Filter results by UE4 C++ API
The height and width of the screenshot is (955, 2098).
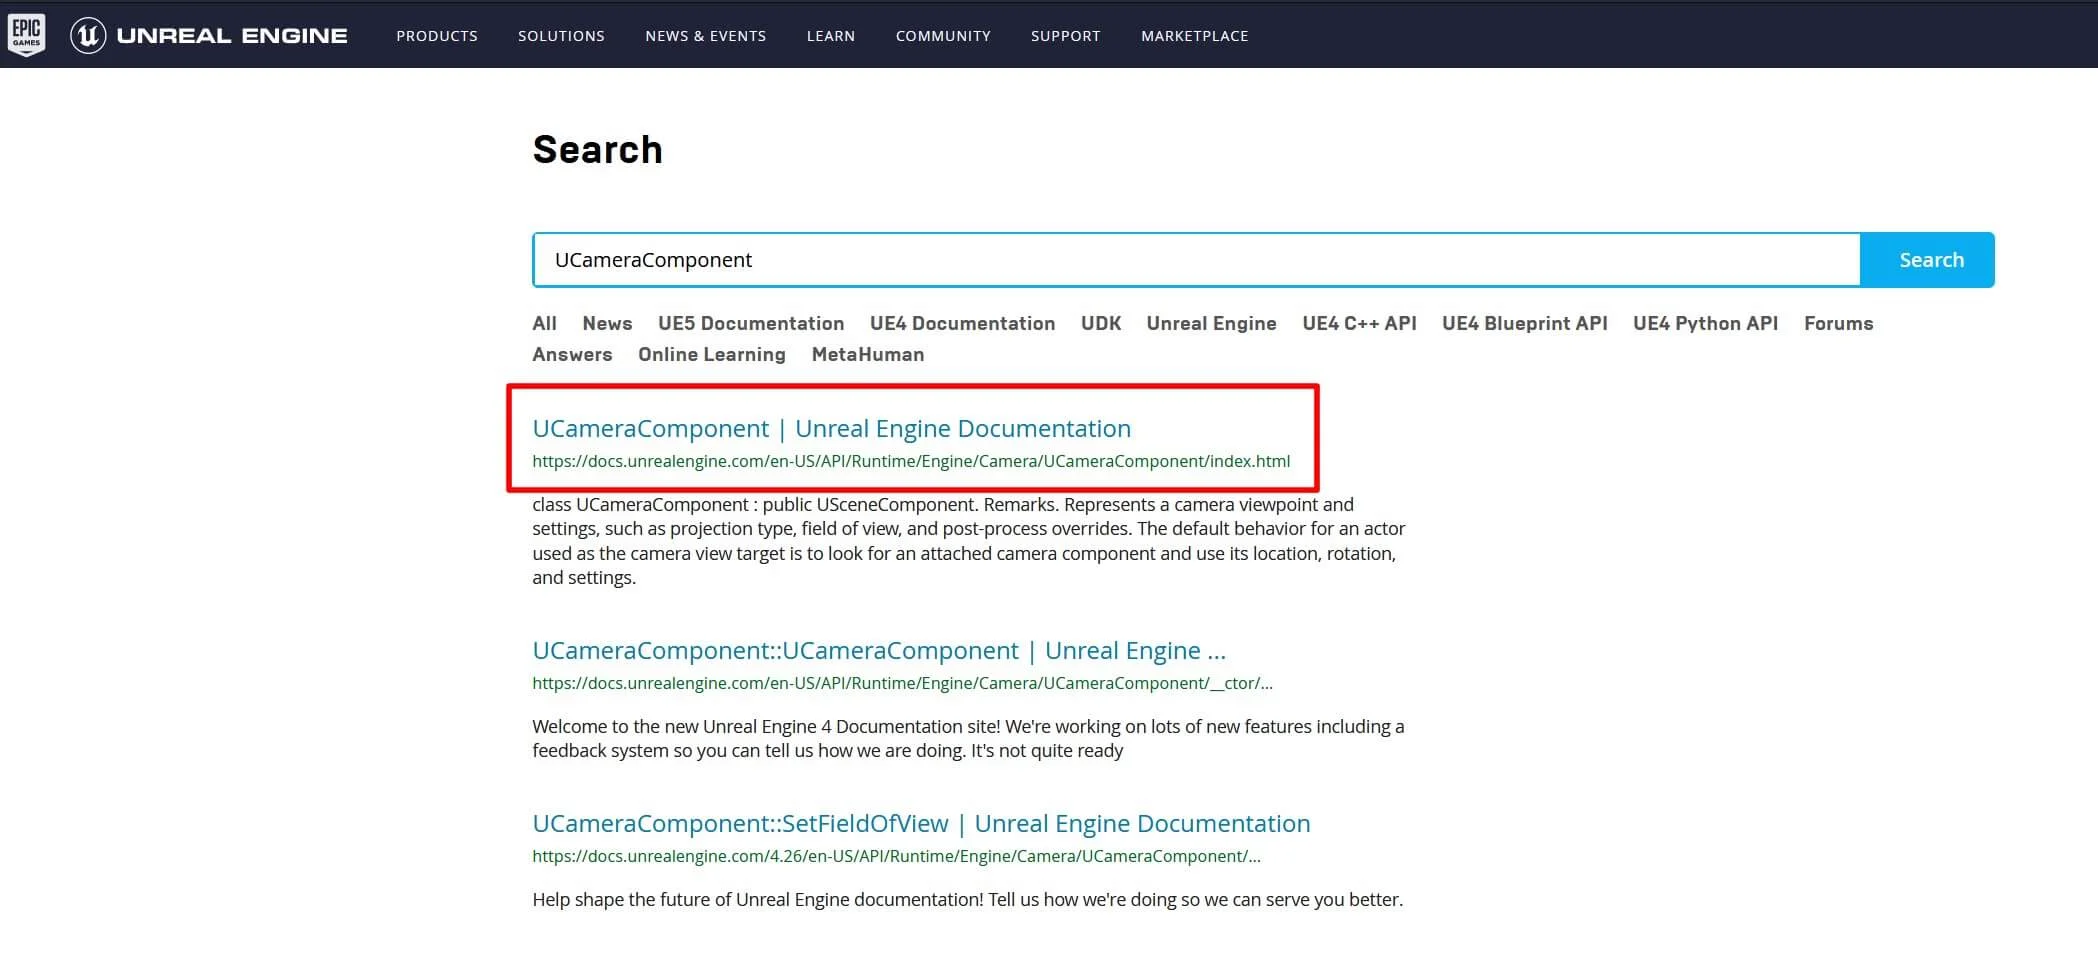[1359, 323]
